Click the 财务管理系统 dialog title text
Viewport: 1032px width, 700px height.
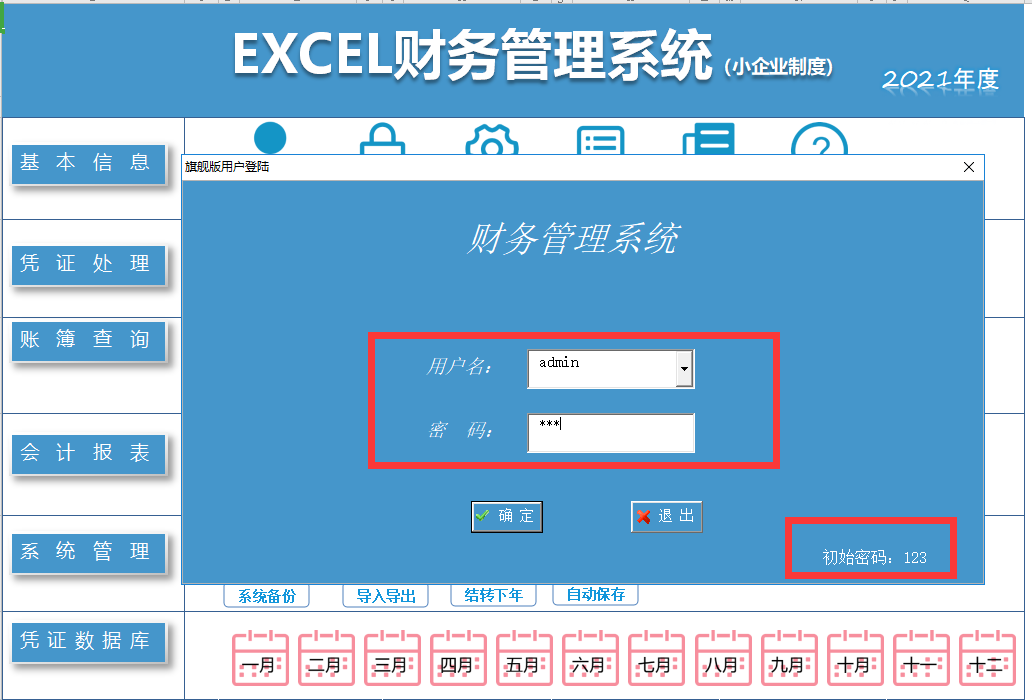tap(572, 238)
